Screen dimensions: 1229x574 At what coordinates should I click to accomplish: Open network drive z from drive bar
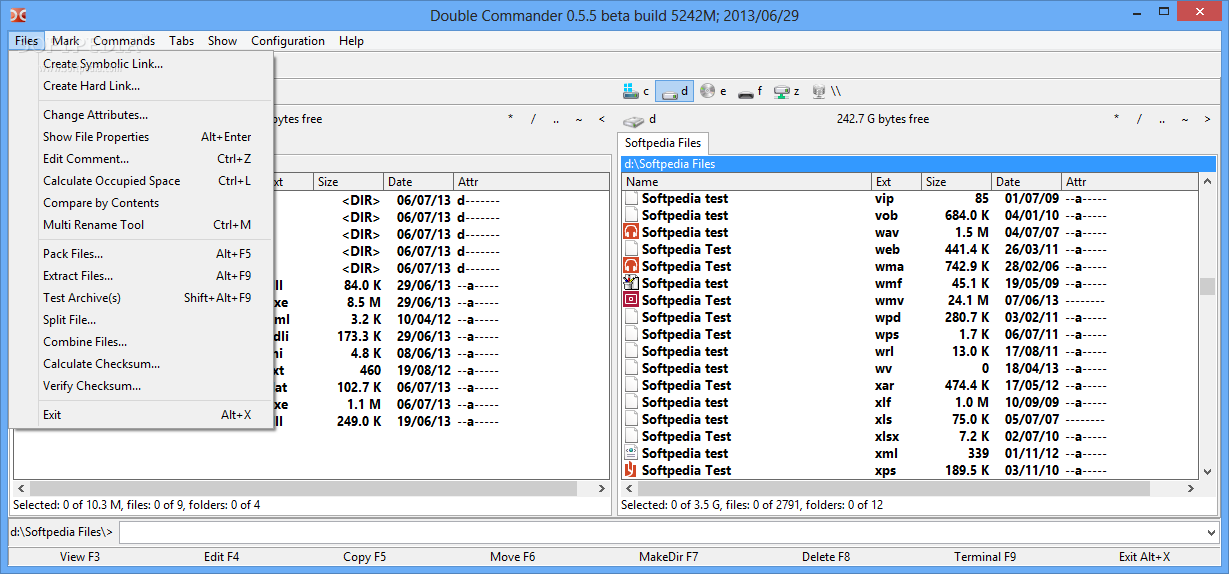tap(788, 91)
